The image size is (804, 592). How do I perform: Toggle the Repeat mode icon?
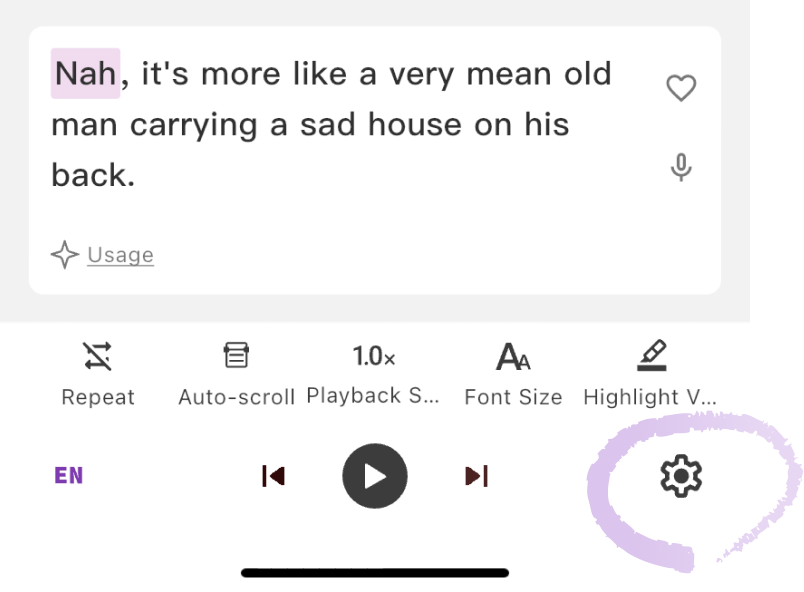coord(98,356)
